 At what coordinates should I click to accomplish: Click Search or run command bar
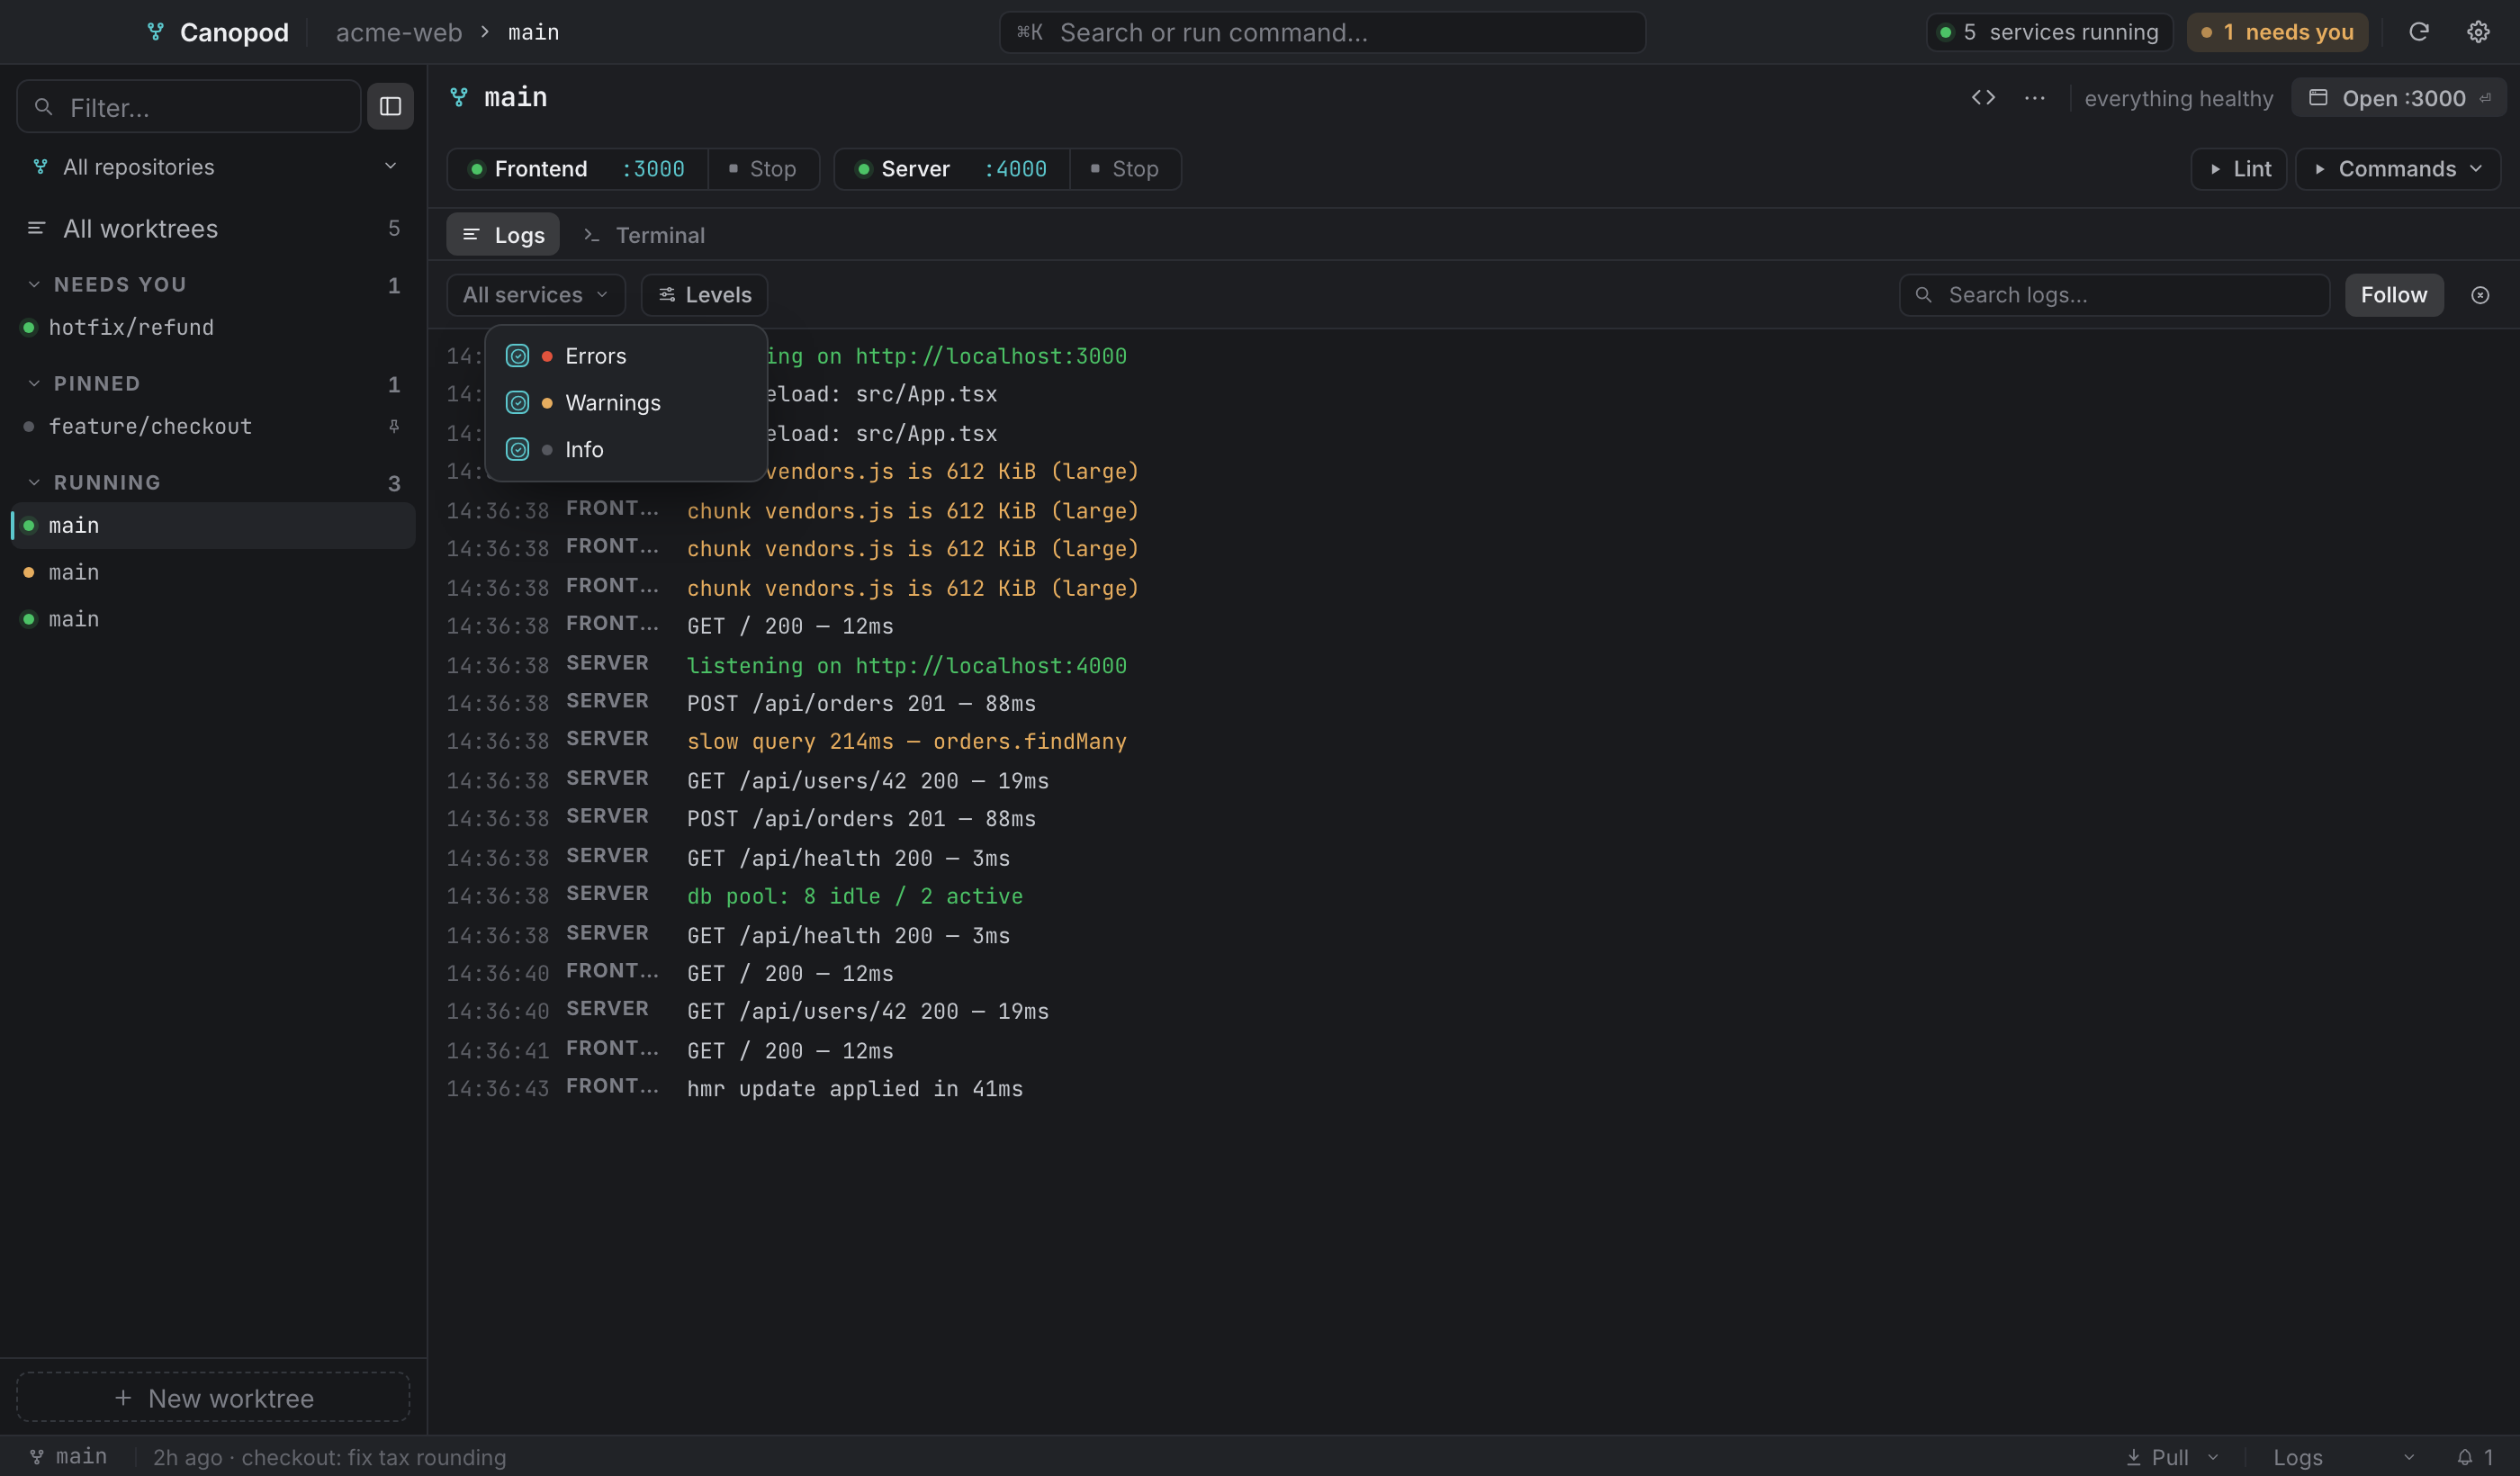[x=1322, y=32]
